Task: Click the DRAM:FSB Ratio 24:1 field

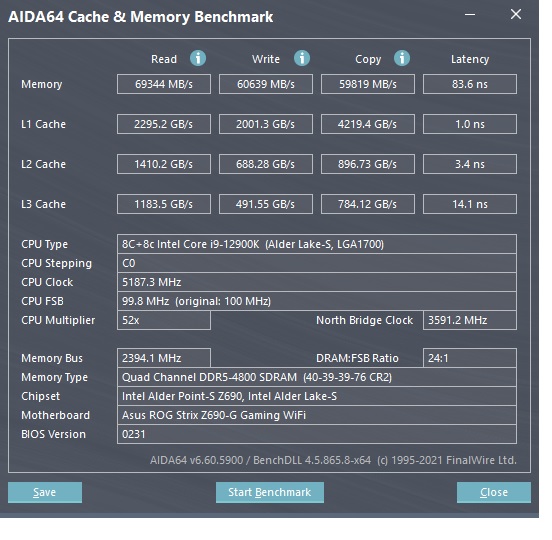Action: tap(470, 358)
